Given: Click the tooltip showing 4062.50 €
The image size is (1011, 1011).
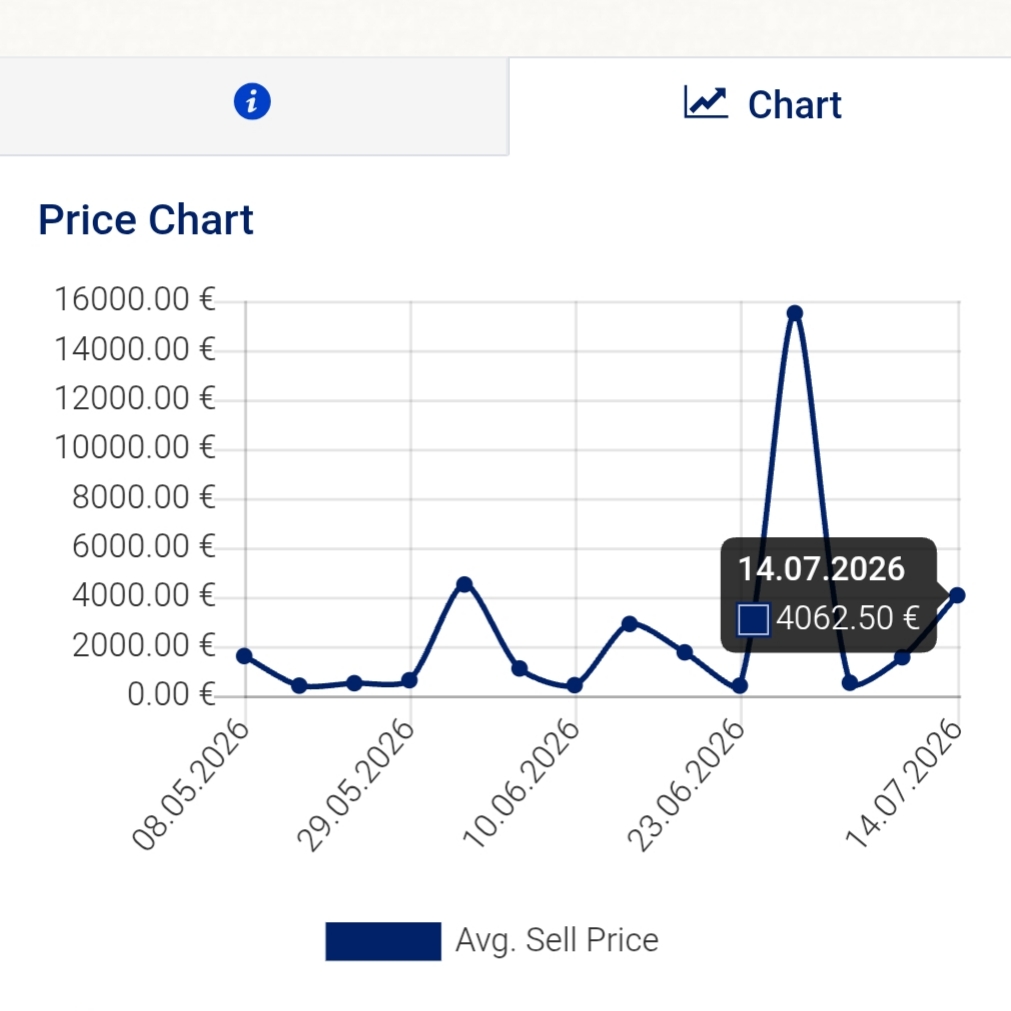Looking at the screenshot, I should 829,594.
